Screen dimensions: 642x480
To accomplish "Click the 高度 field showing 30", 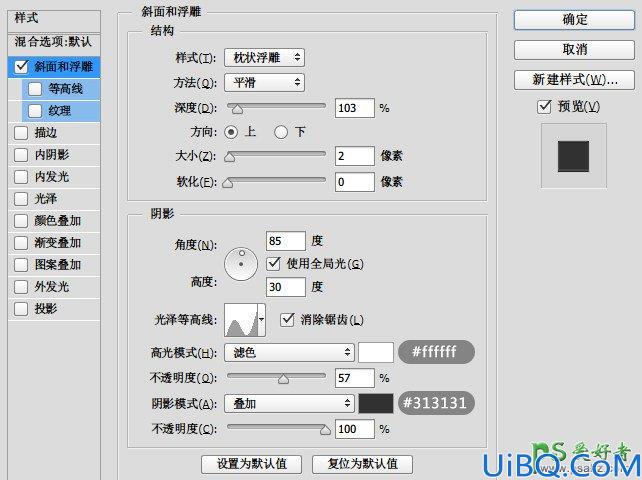I will [286, 287].
